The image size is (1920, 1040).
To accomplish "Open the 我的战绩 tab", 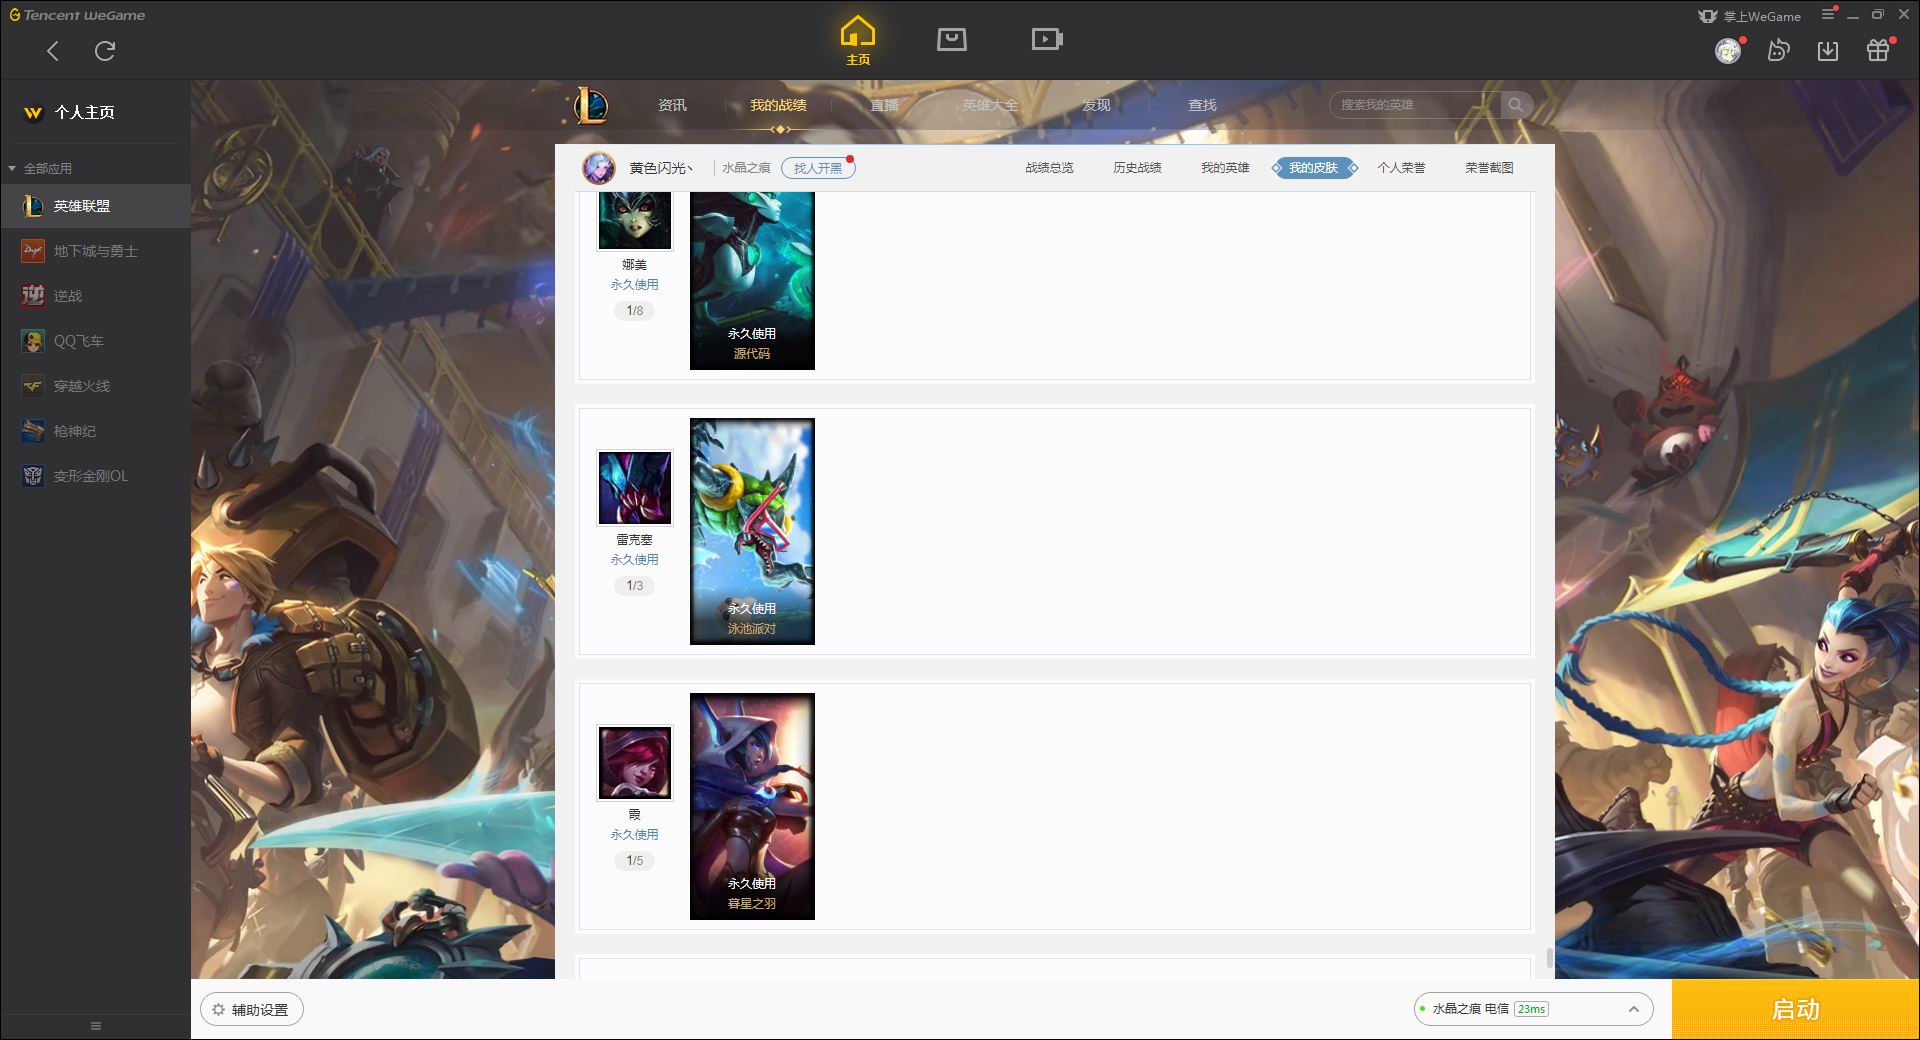I will point(778,105).
